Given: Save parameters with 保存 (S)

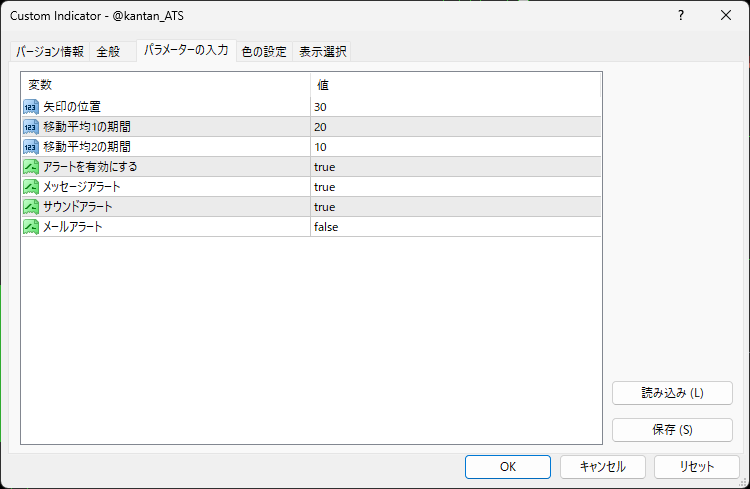Looking at the screenshot, I should (672, 430).
